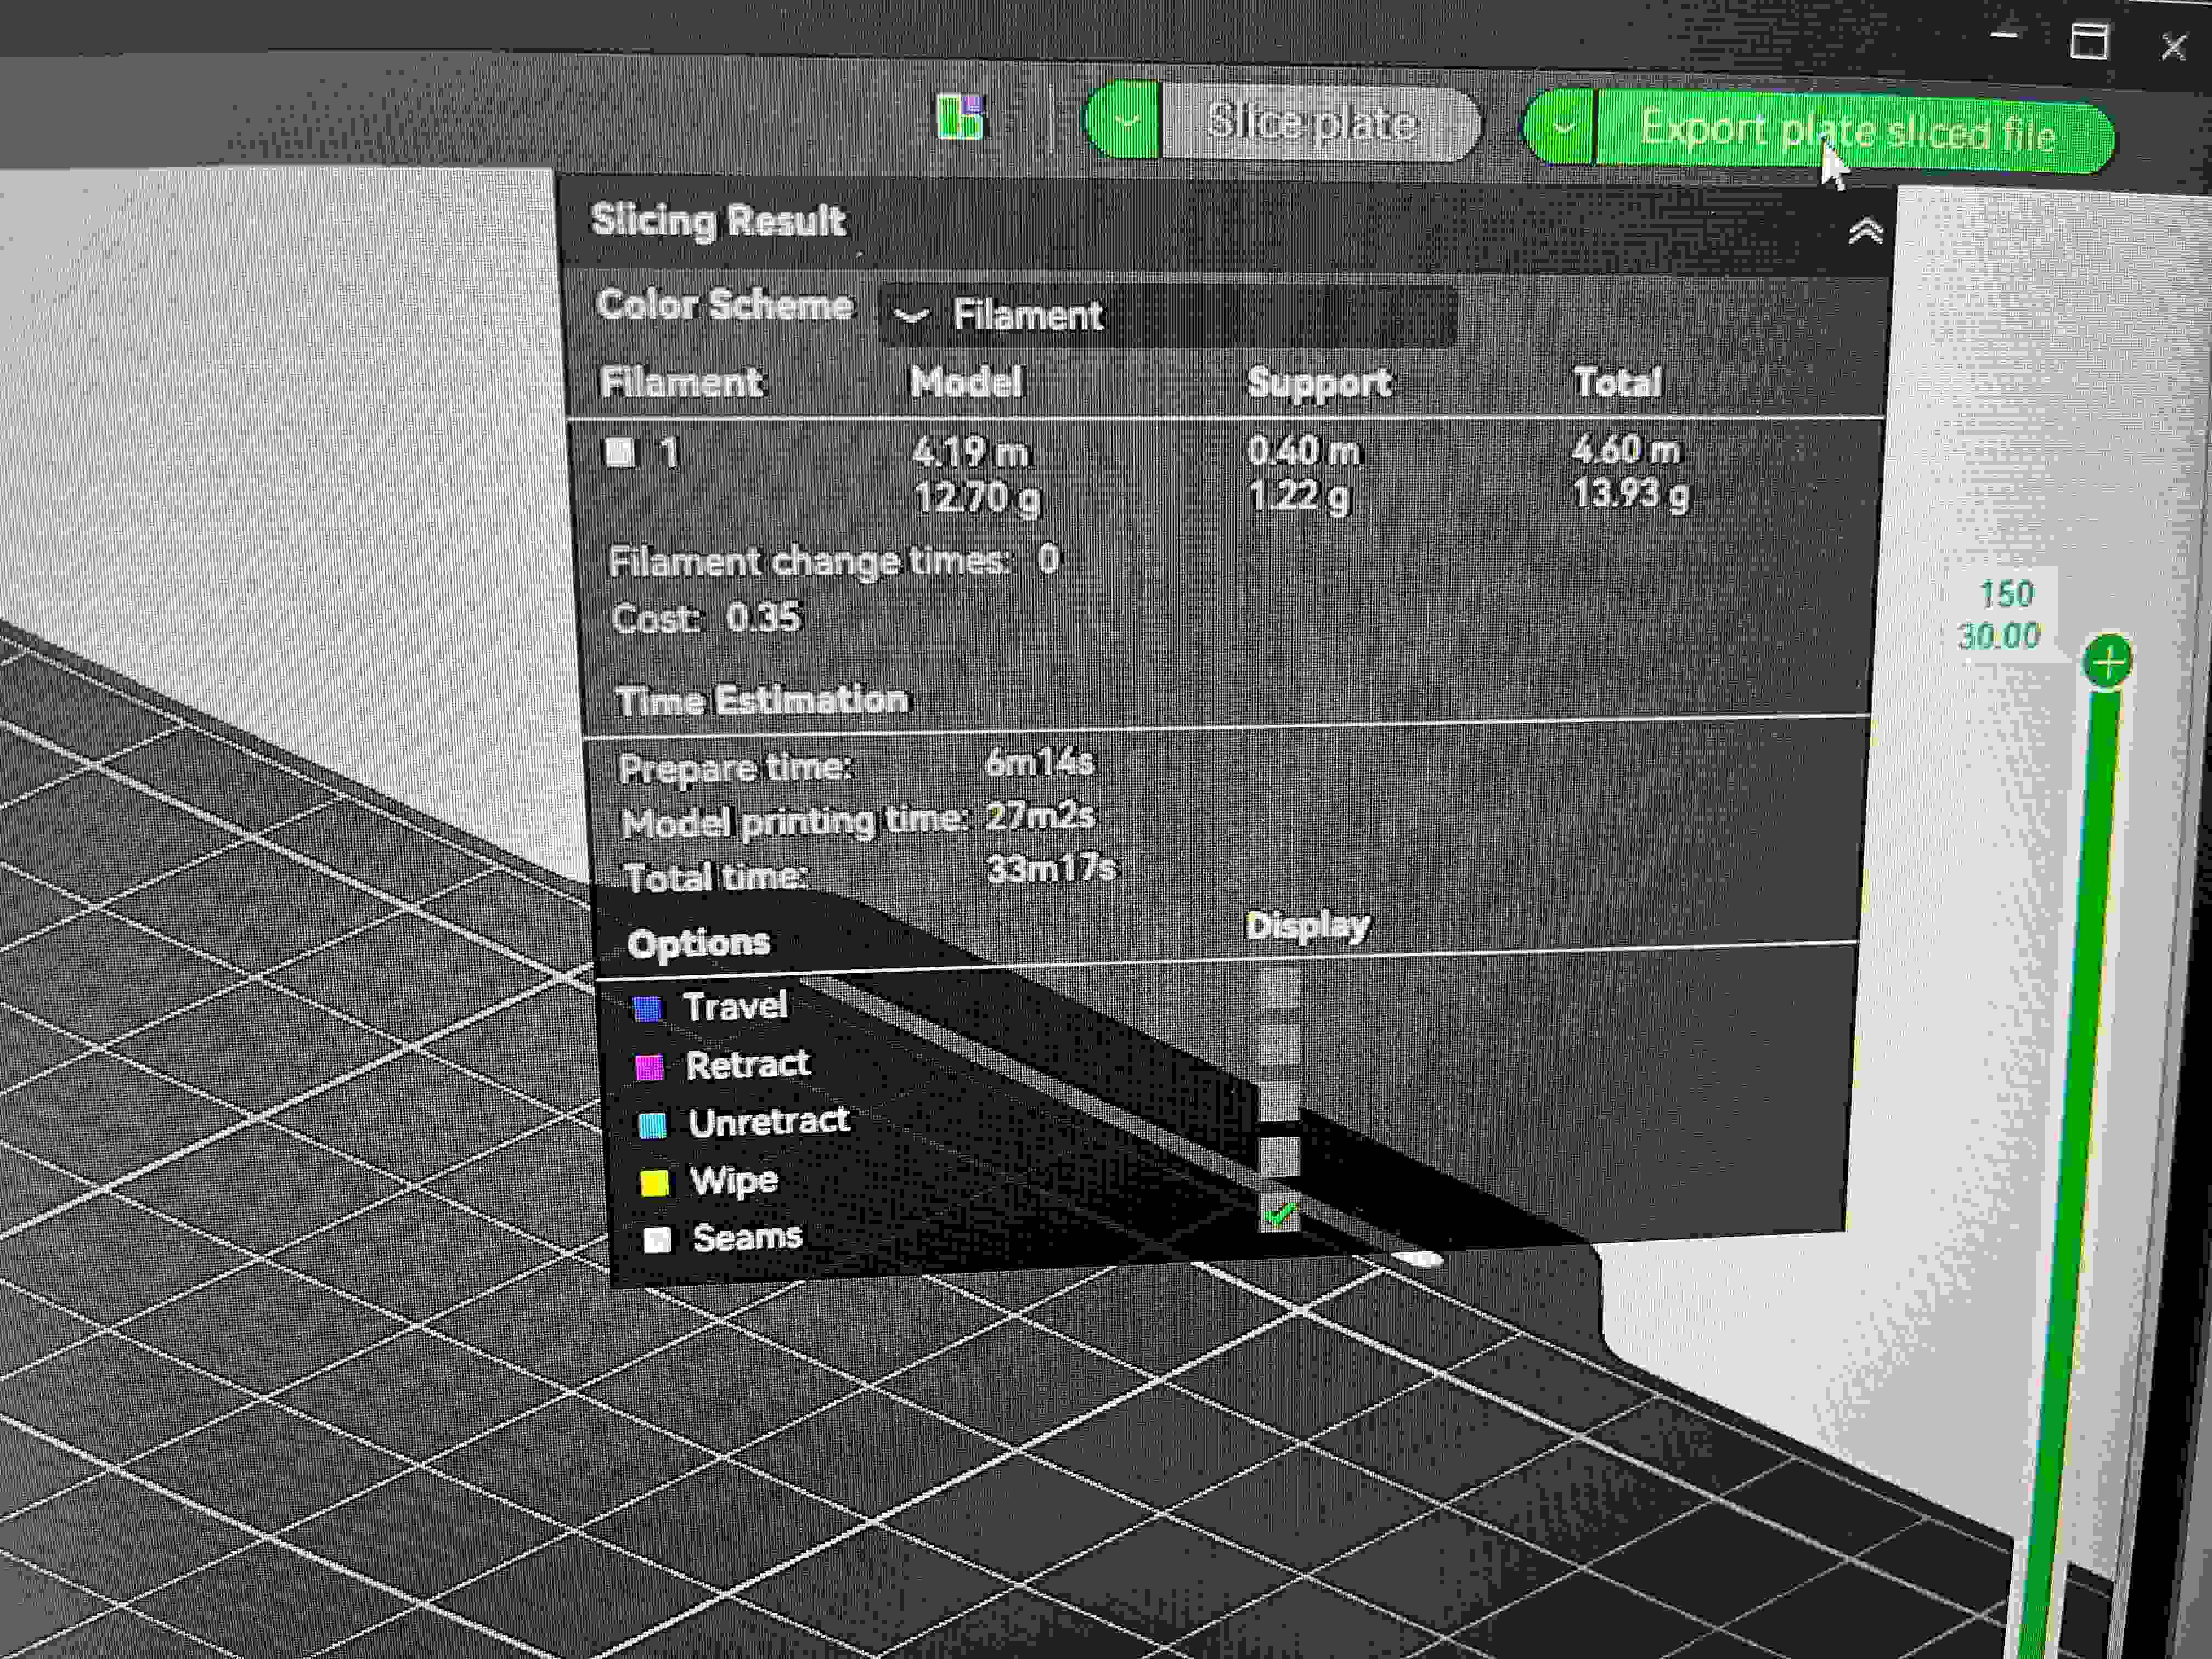Click the magenta Retract legend square
Screen dimensions: 2212x1659
pyautogui.click(x=651, y=1068)
